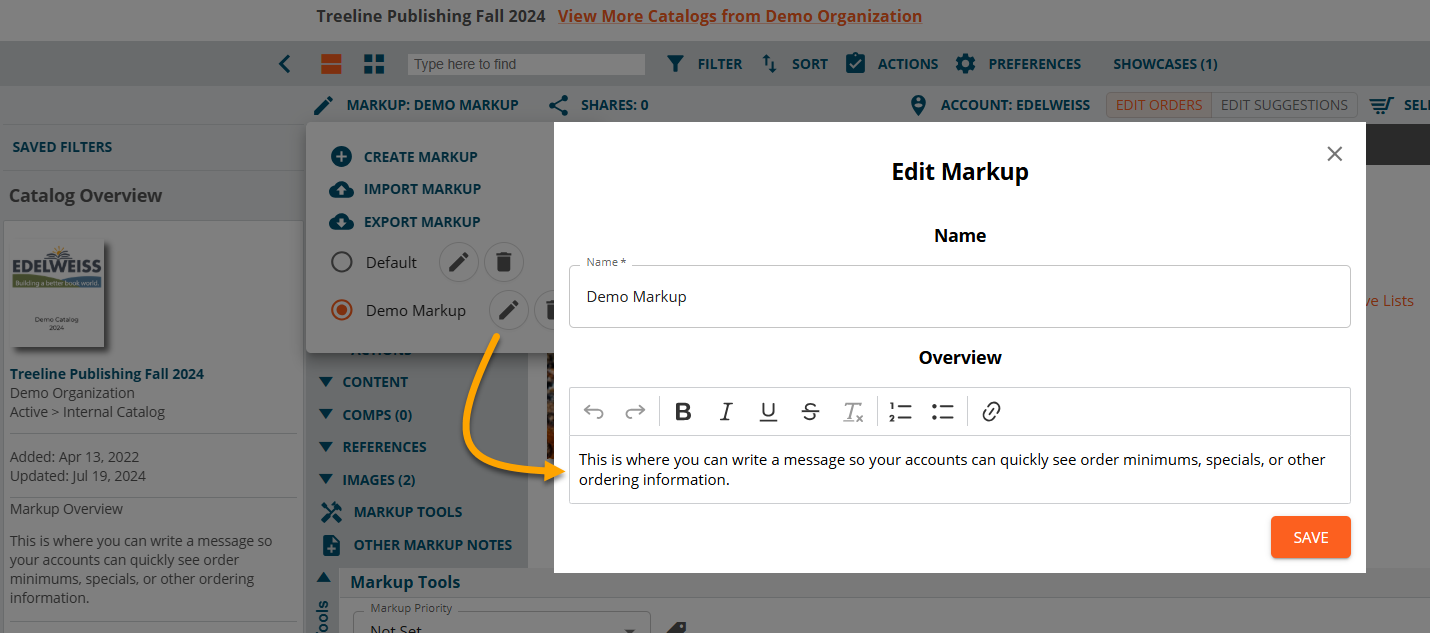
Task: Click in the Overview message text area
Action: coord(960,469)
